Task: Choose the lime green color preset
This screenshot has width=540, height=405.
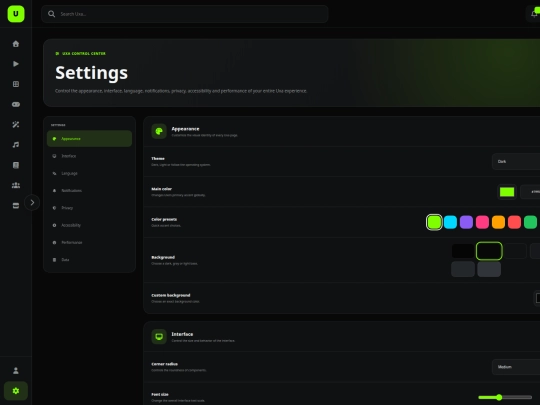Action: tap(434, 222)
